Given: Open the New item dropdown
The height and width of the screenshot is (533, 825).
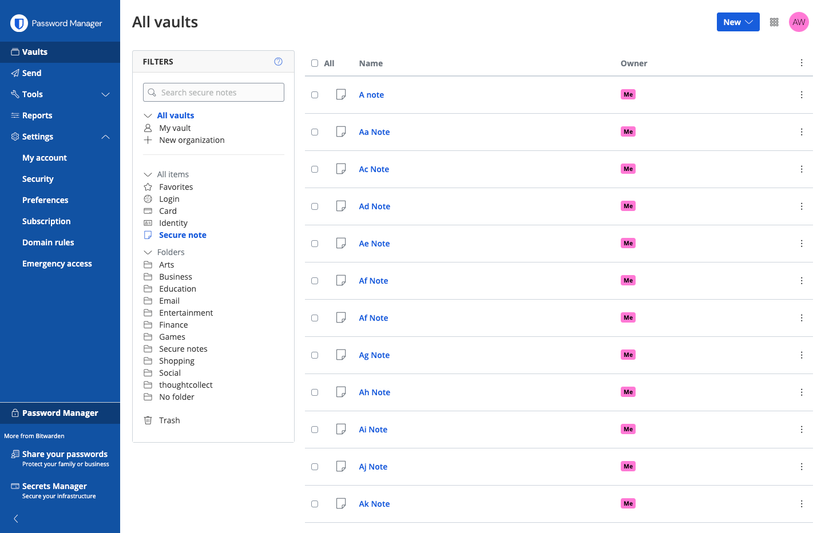Looking at the screenshot, I should (x=738, y=22).
